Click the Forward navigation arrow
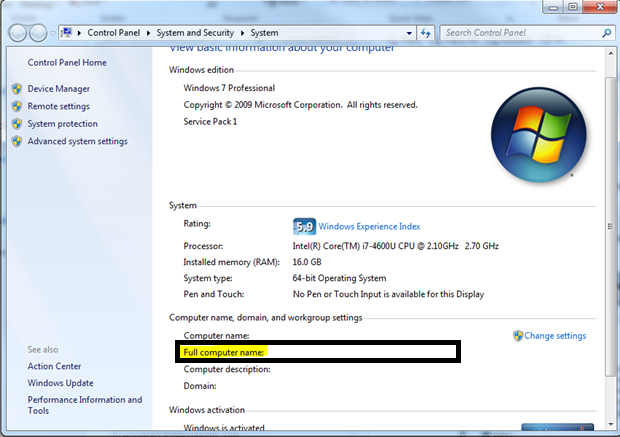The height and width of the screenshot is (437, 620). [x=38, y=33]
